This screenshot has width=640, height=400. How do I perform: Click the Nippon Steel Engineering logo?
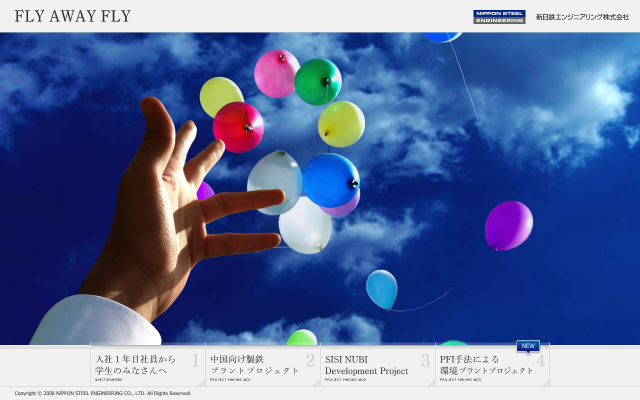(499, 16)
